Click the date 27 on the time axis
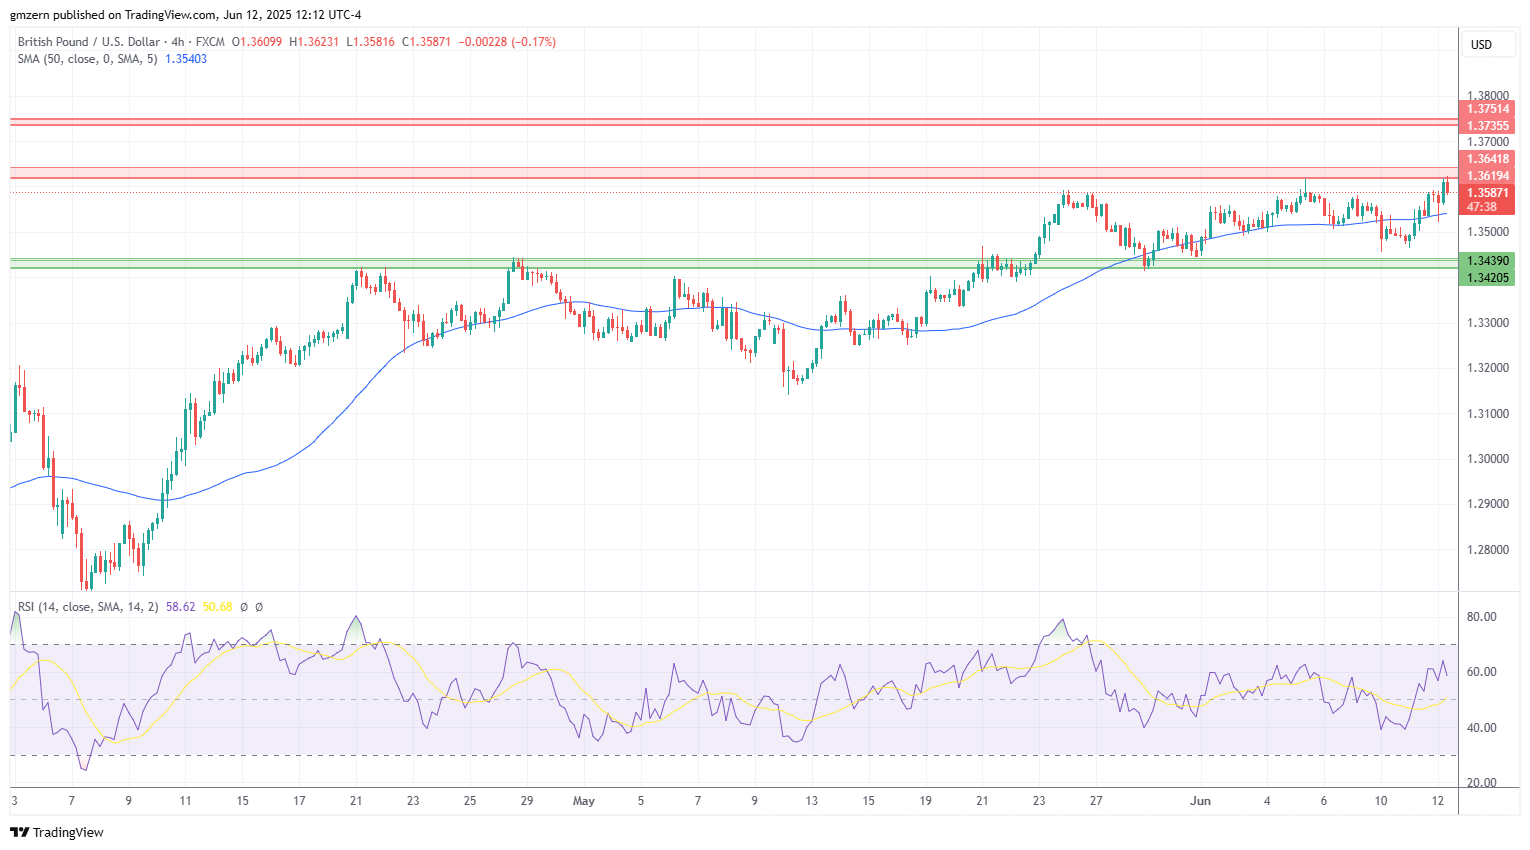Screen dimensions: 1530x850 click(1096, 801)
